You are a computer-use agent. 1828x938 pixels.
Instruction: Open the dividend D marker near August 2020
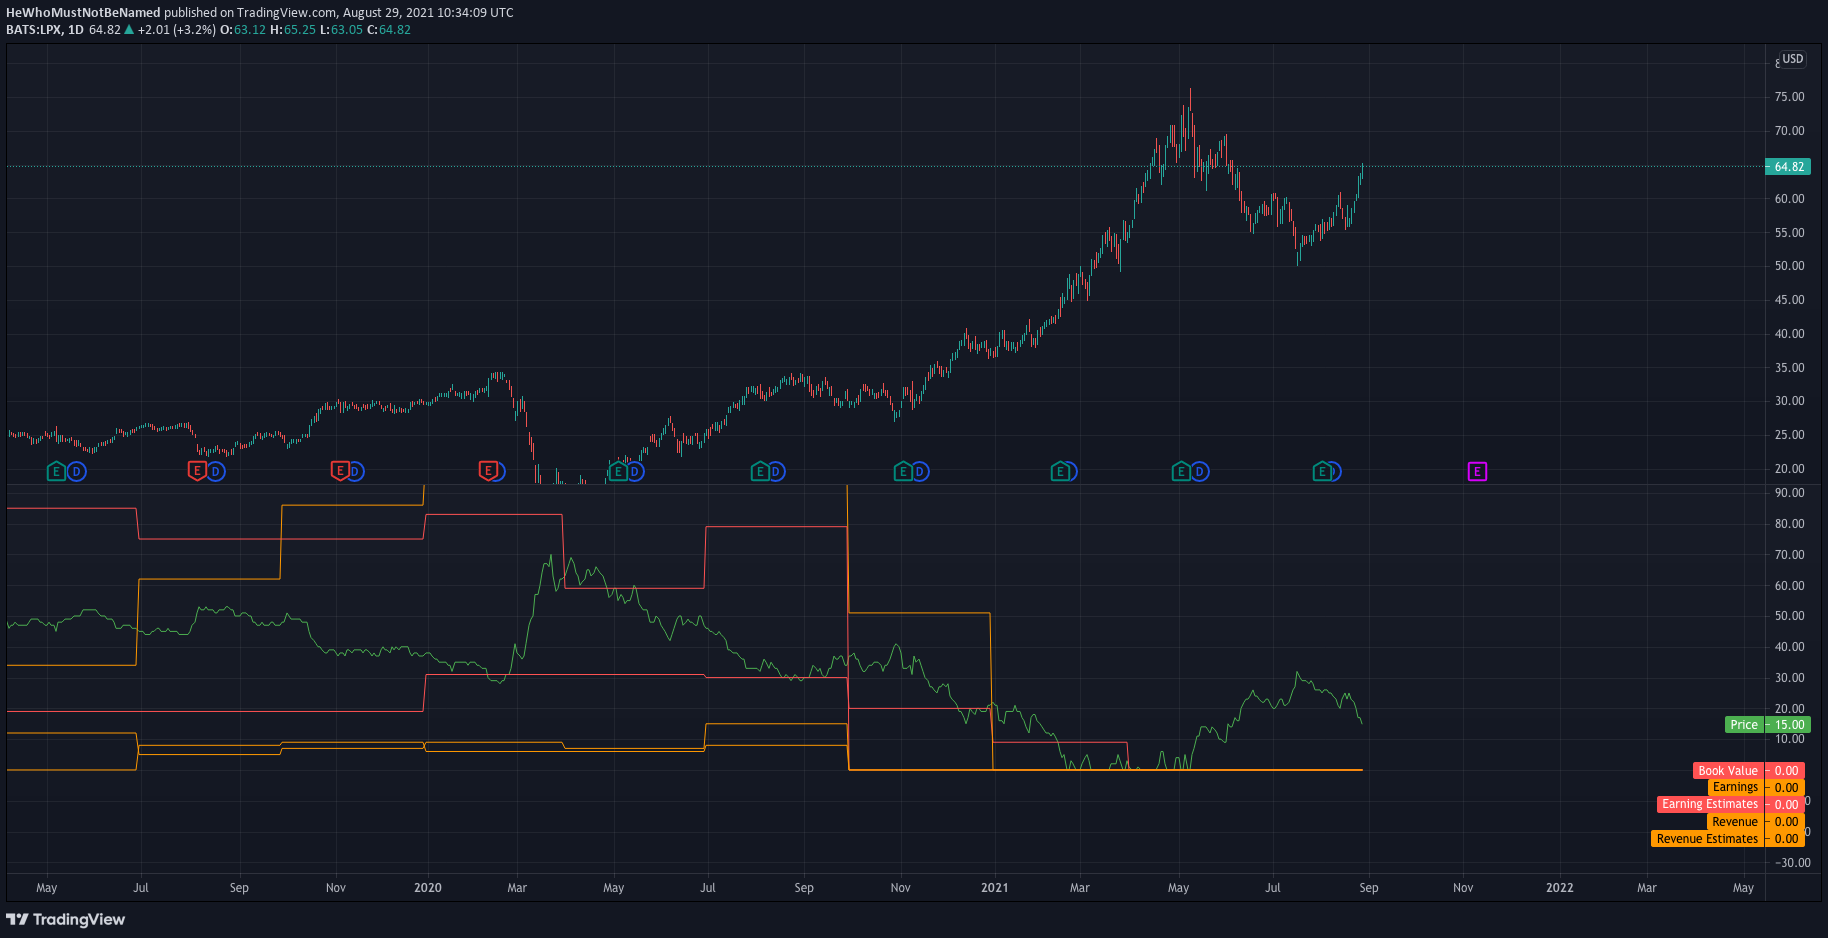[x=776, y=471]
